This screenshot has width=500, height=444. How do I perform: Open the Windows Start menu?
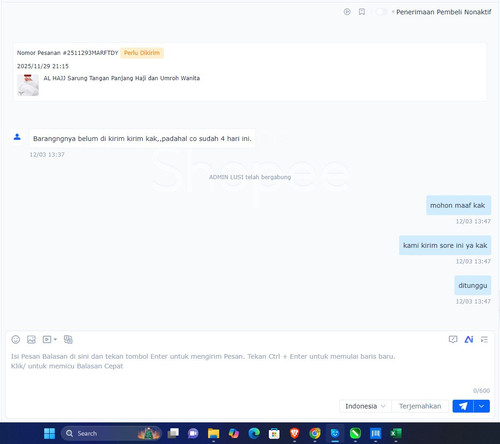click(x=49, y=433)
